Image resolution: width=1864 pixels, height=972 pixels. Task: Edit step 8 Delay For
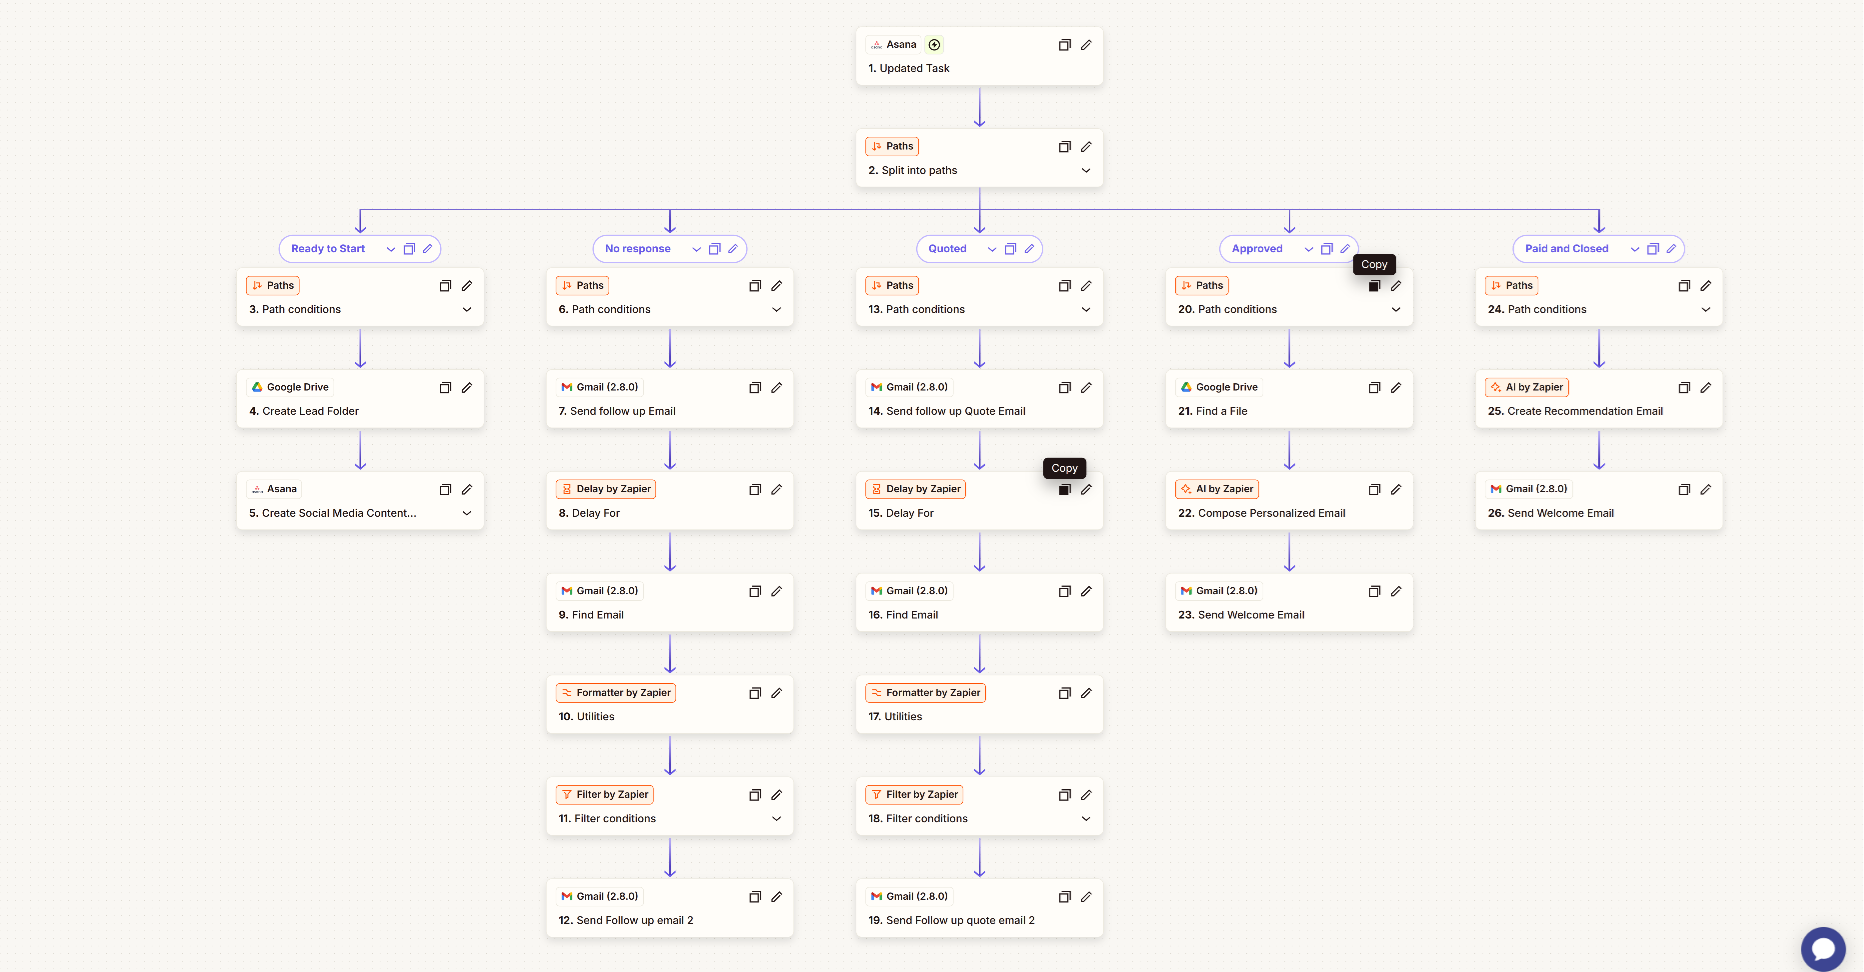[777, 490]
